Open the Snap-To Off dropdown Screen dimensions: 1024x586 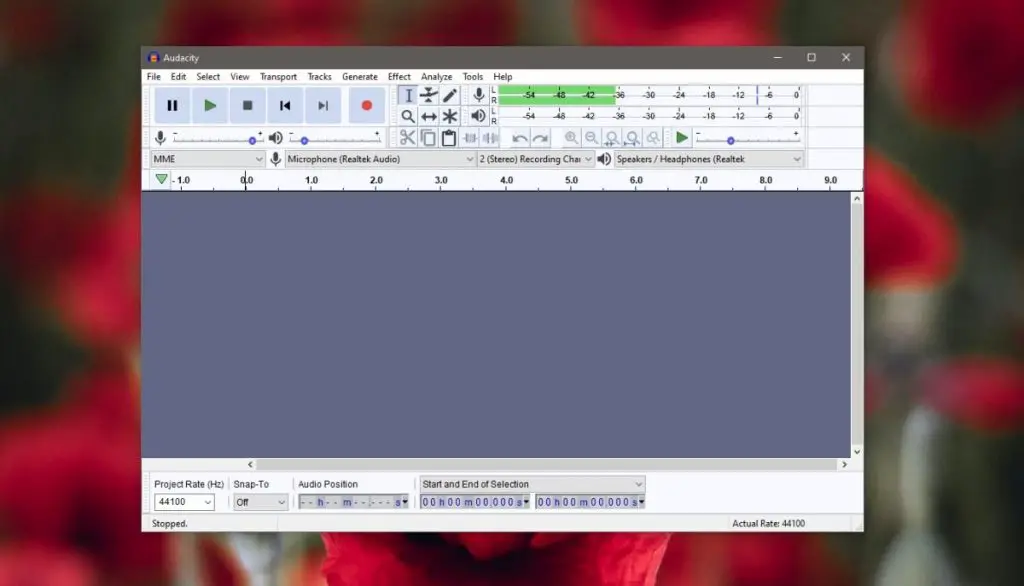(x=261, y=502)
